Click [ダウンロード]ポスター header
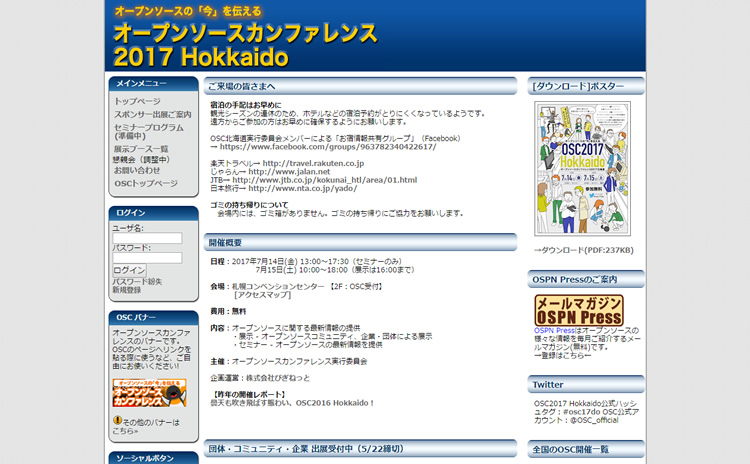750x464 pixels. (x=586, y=86)
